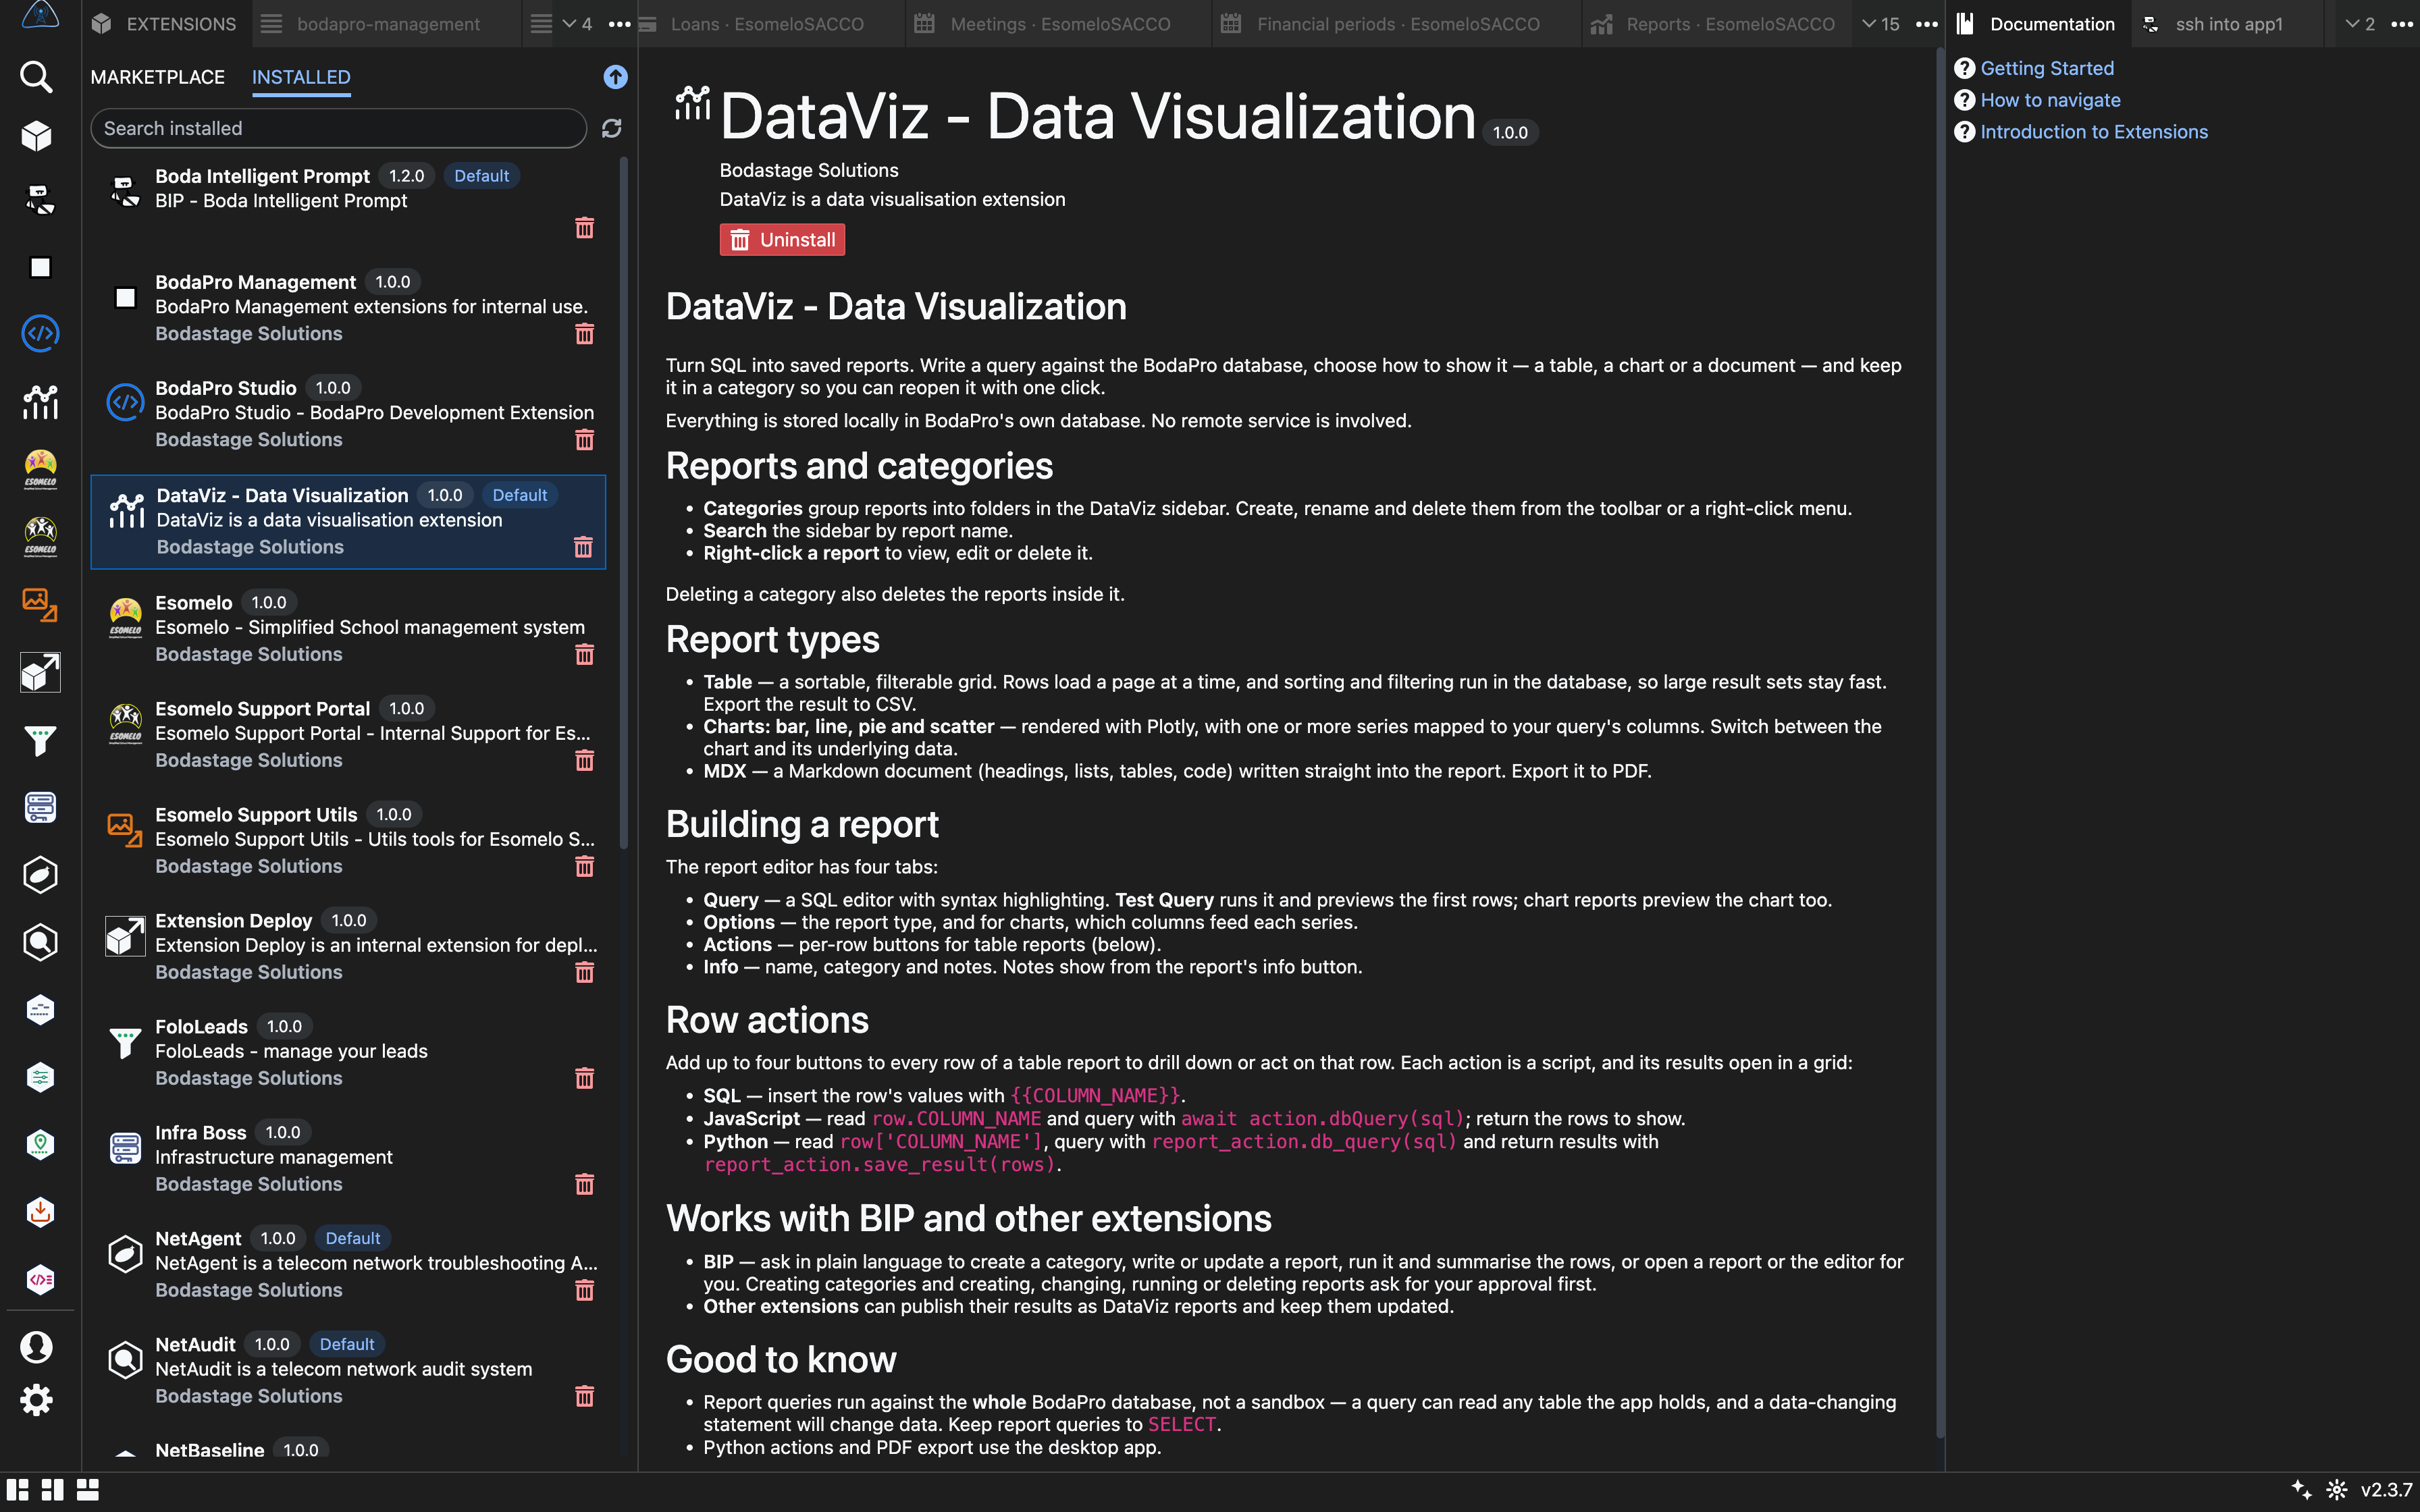This screenshot has height=1512, width=2420.
Task: Select the first layout icon in the status bar
Action: (x=17, y=1490)
